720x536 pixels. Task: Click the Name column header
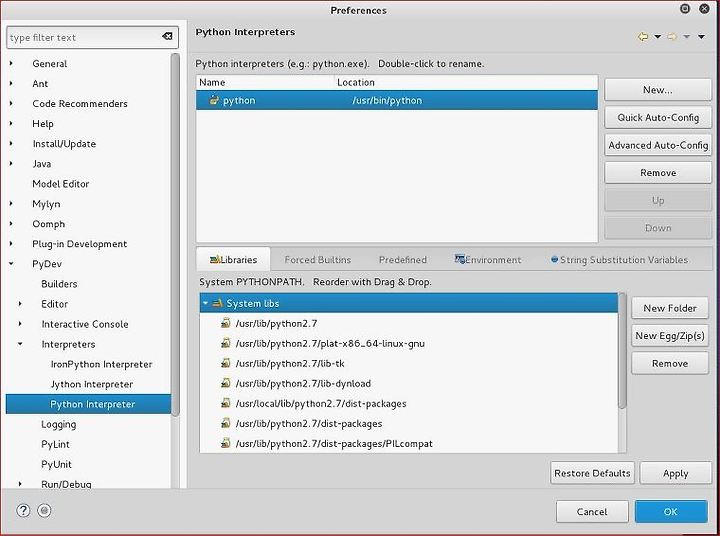[265, 82]
